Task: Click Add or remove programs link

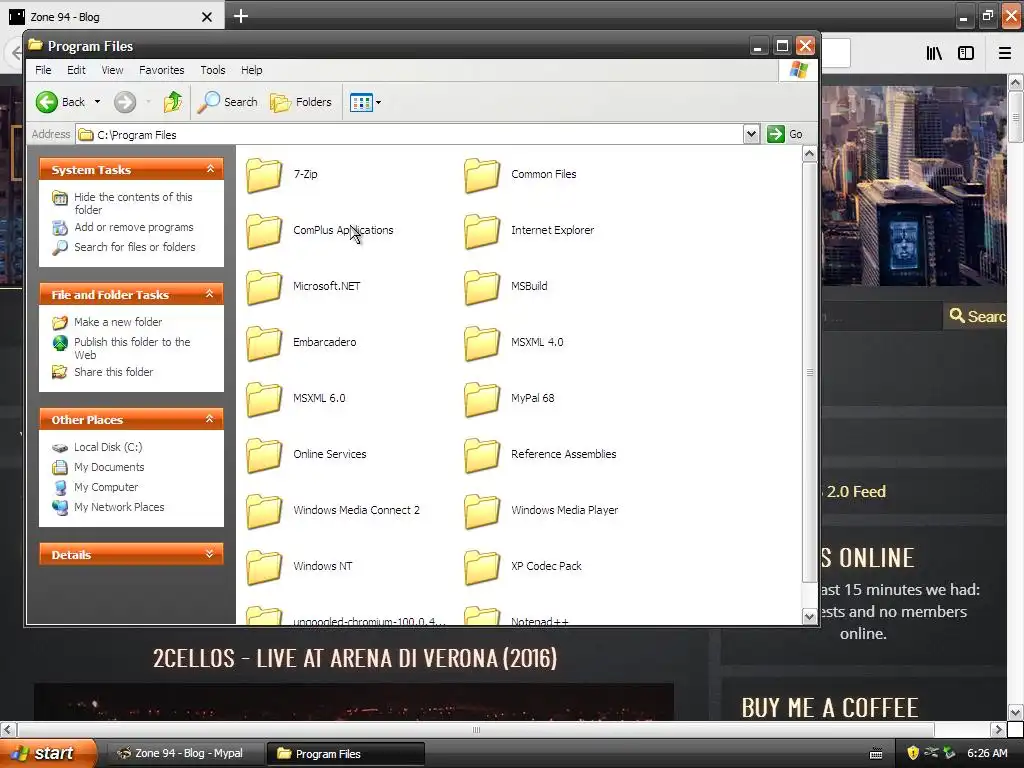Action: pyautogui.click(x=134, y=227)
